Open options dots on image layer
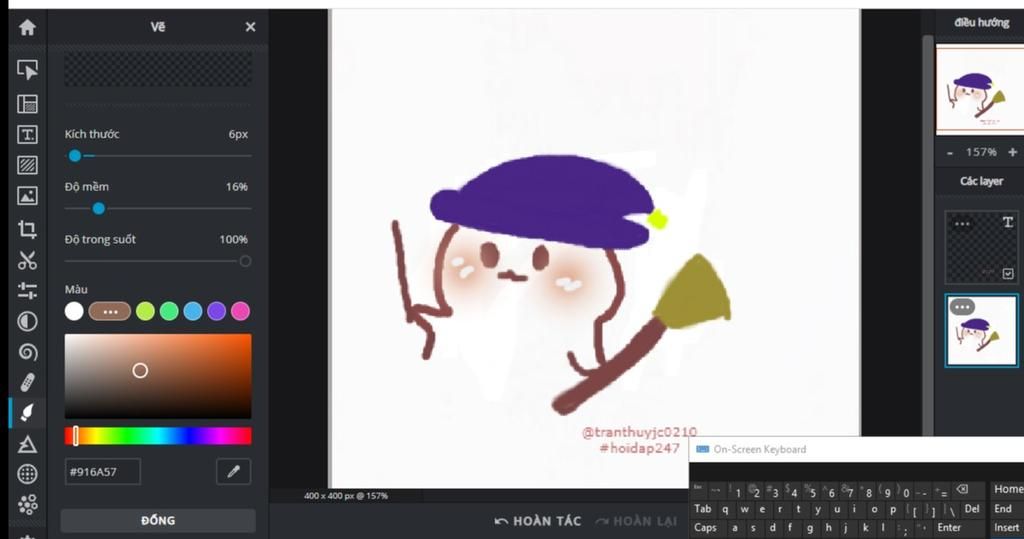The image size is (1024, 539). coord(962,306)
